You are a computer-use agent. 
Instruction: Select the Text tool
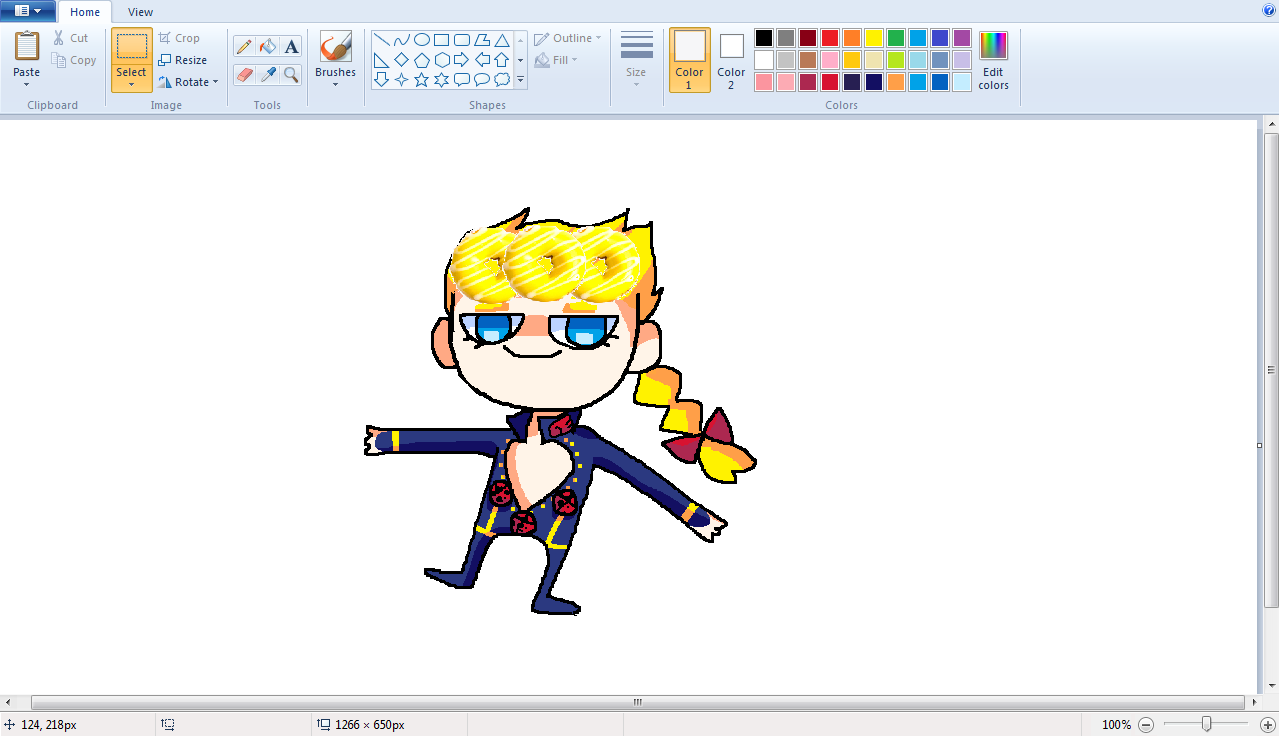[291, 47]
